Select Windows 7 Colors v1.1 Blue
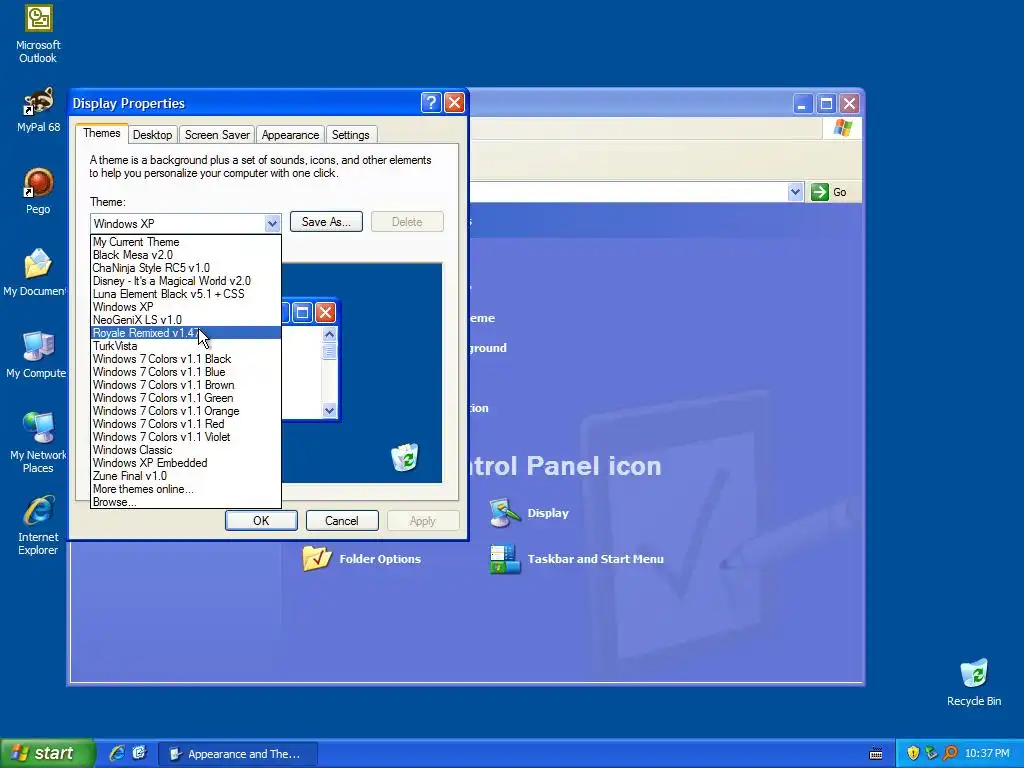1024x768 pixels. (x=186, y=372)
